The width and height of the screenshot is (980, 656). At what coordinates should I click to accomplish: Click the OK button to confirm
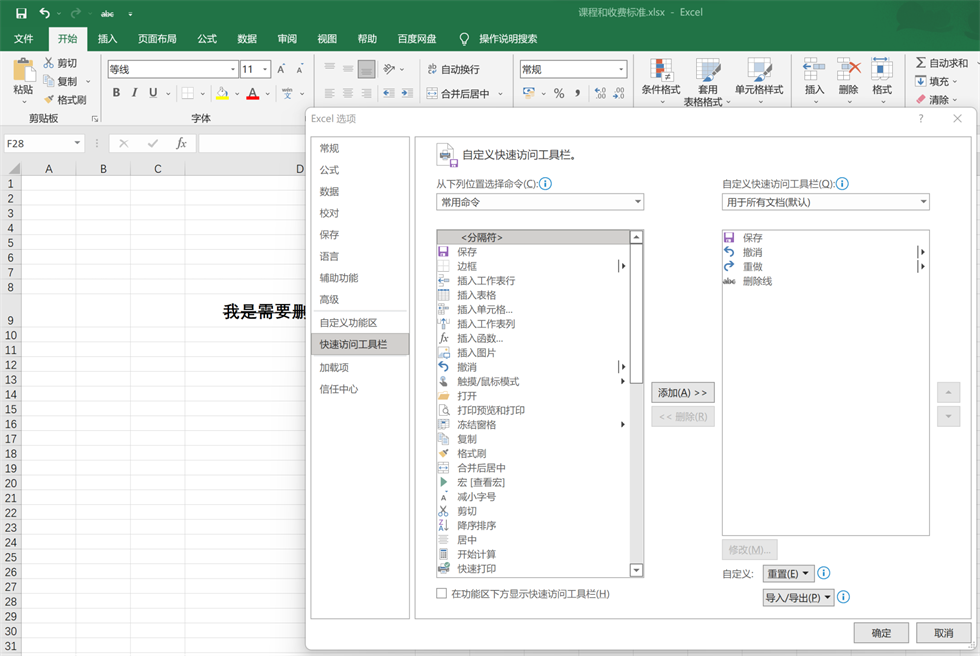(881, 633)
